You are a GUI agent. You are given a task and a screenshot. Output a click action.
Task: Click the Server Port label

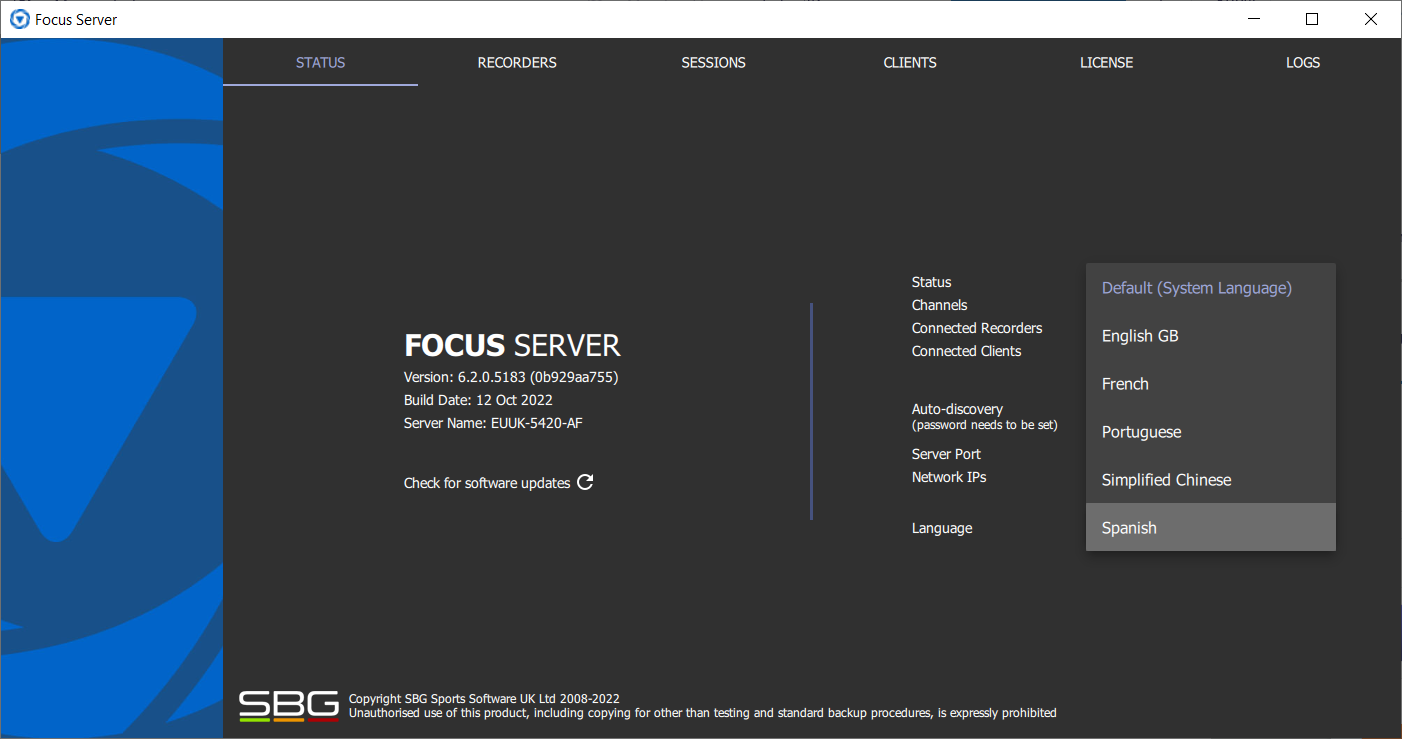click(x=946, y=454)
